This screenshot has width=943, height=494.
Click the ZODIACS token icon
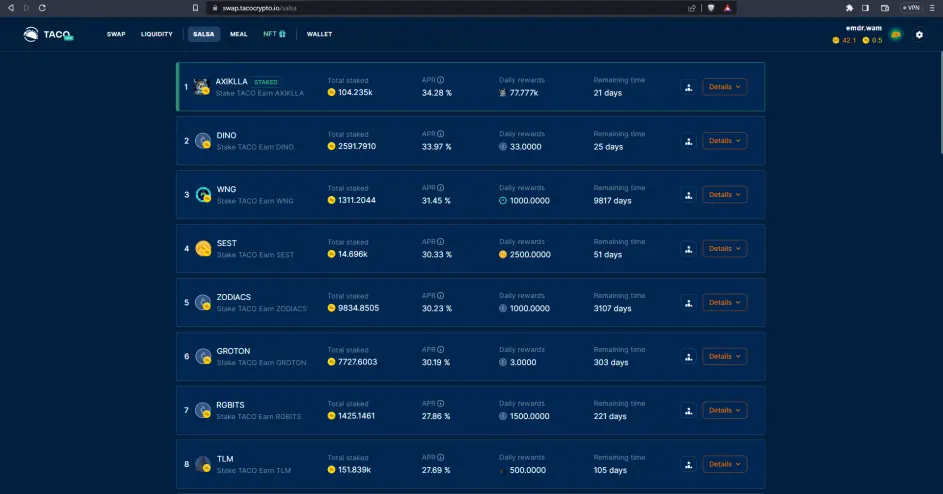(203, 302)
